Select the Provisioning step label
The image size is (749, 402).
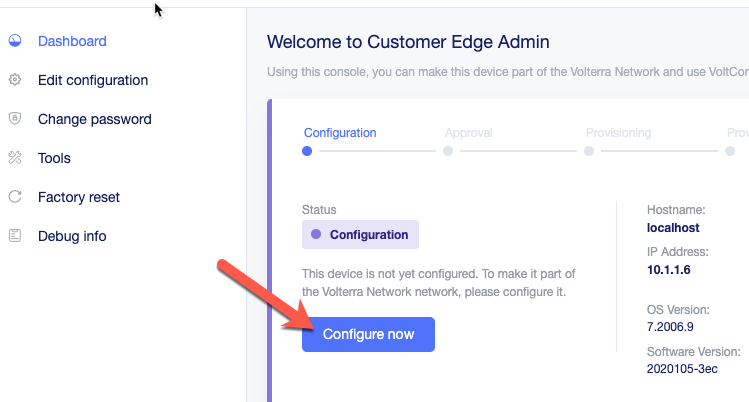pos(618,133)
